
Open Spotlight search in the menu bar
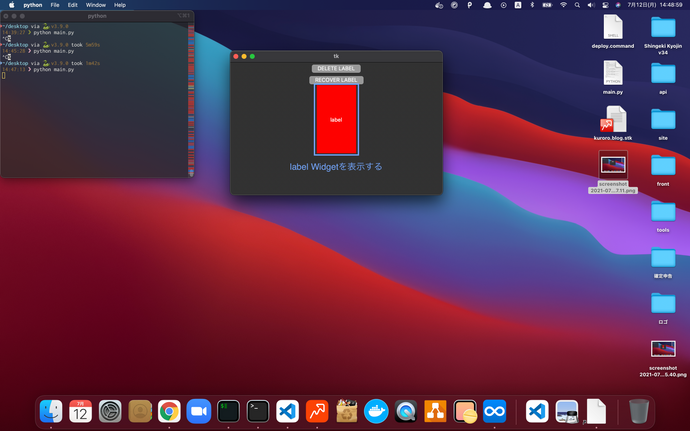pyautogui.click(x=577, y=5)
